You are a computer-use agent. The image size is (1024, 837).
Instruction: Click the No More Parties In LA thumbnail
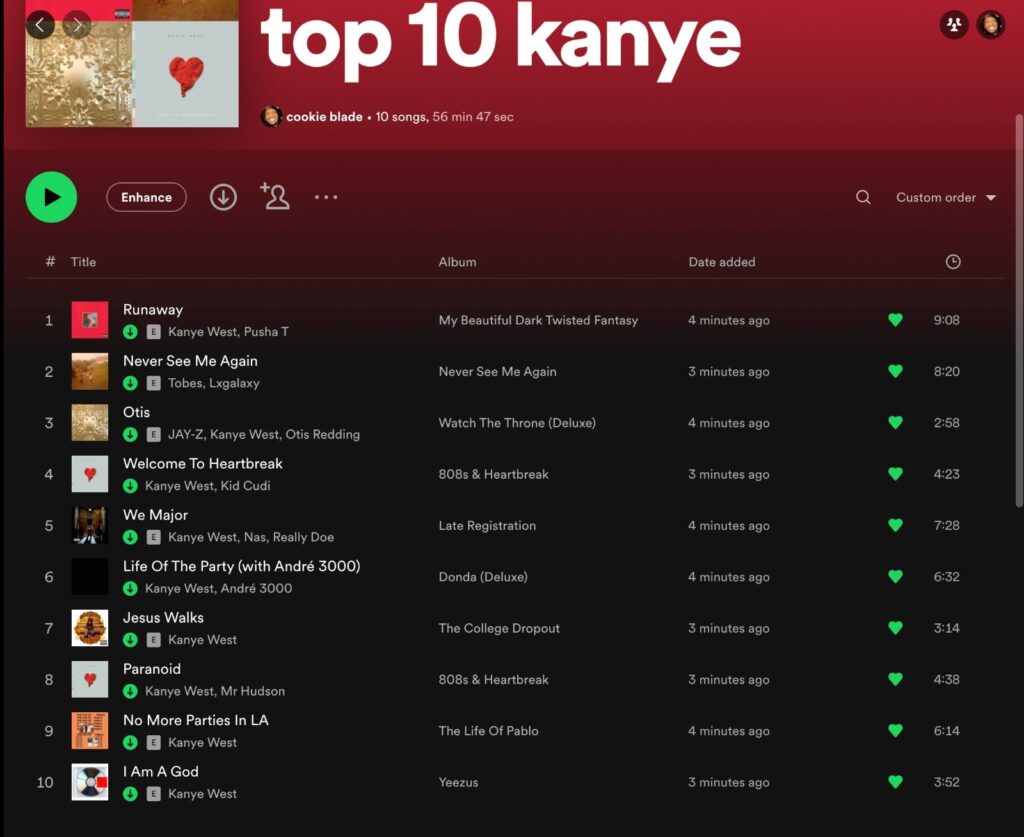pos(89,731)
